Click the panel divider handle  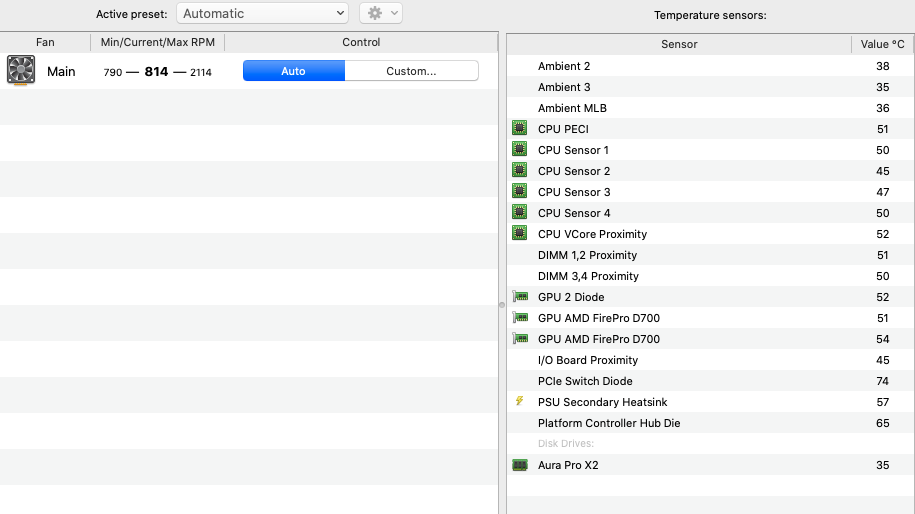tap(502, 302)
